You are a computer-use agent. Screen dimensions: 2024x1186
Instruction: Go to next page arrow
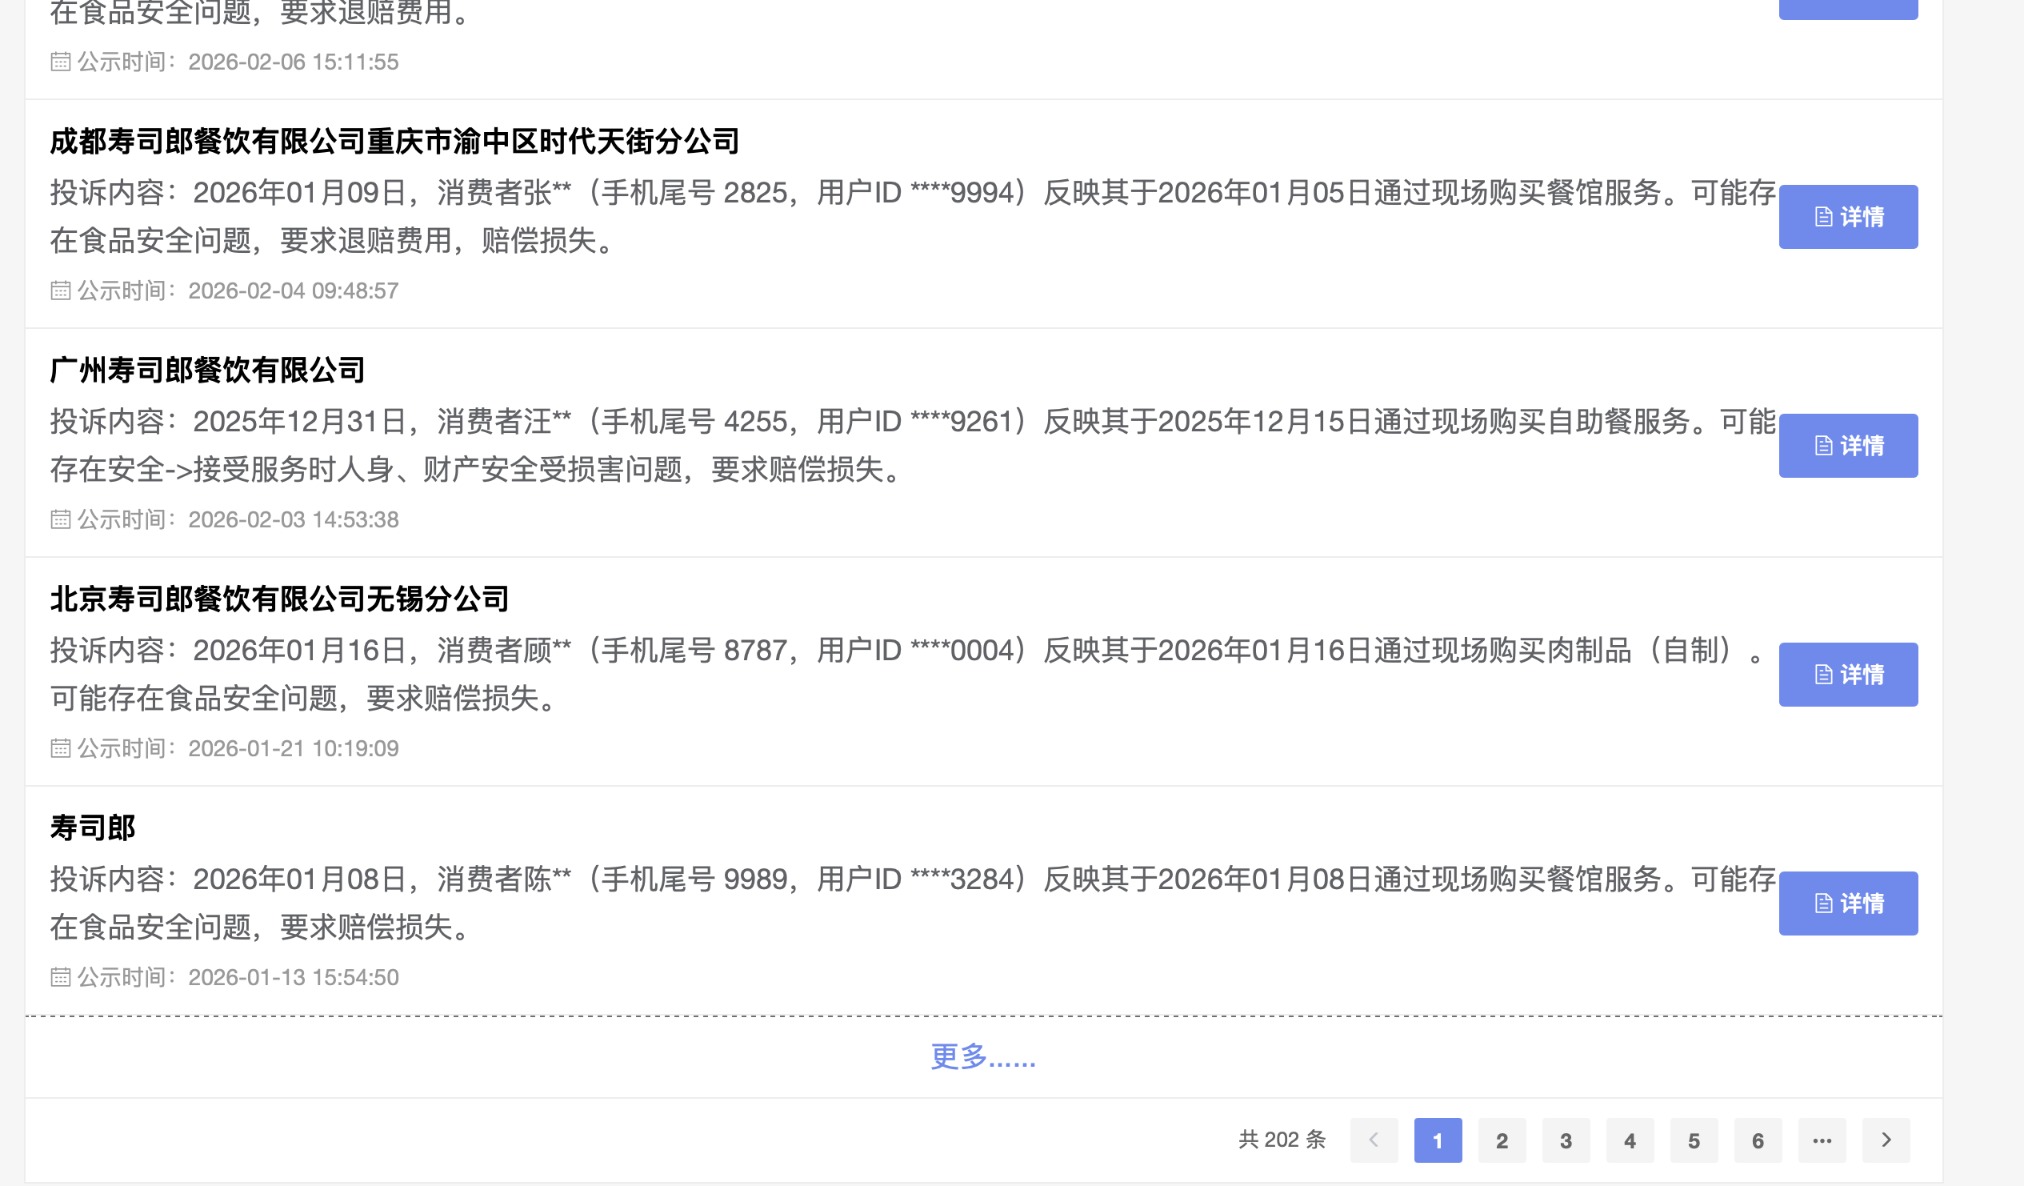pos(1886,1140)
